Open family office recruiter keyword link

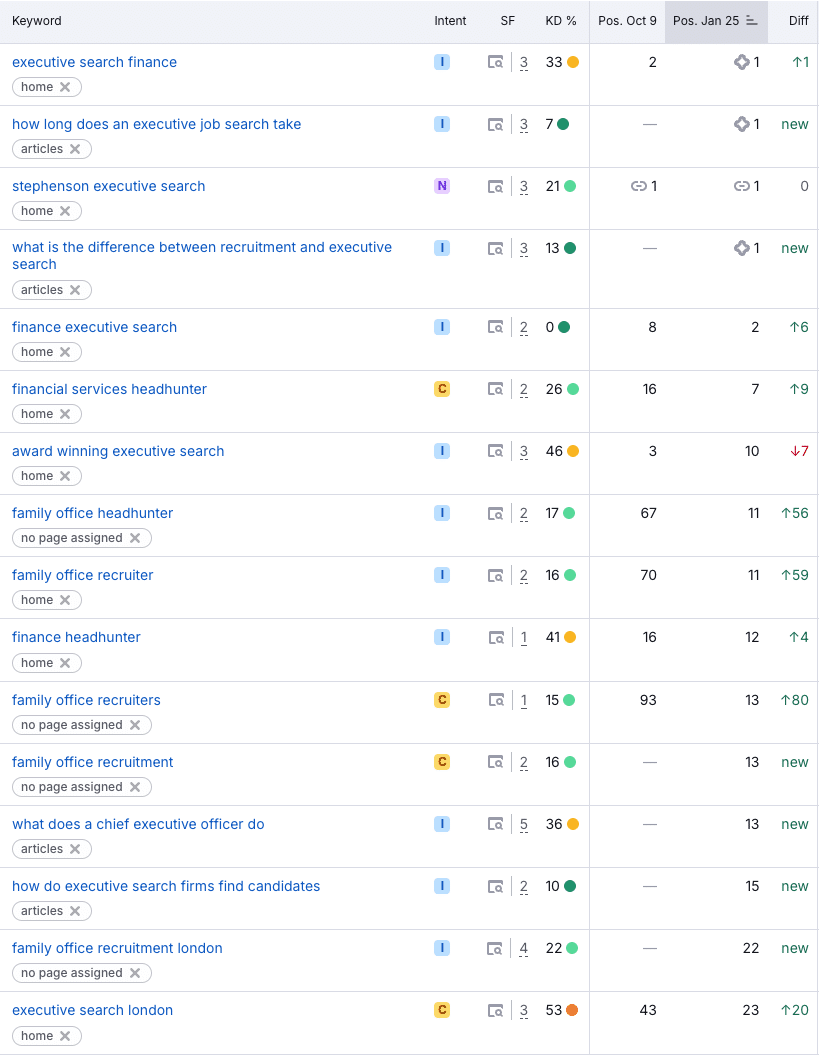(x=83, y=575)
